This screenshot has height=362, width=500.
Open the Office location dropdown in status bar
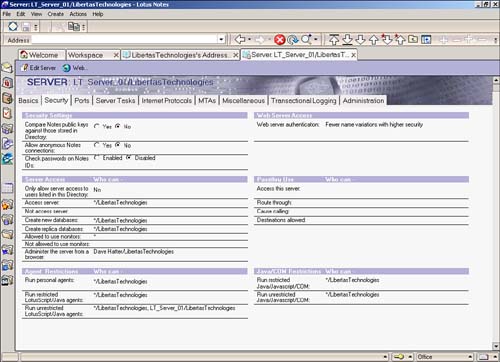470,357
